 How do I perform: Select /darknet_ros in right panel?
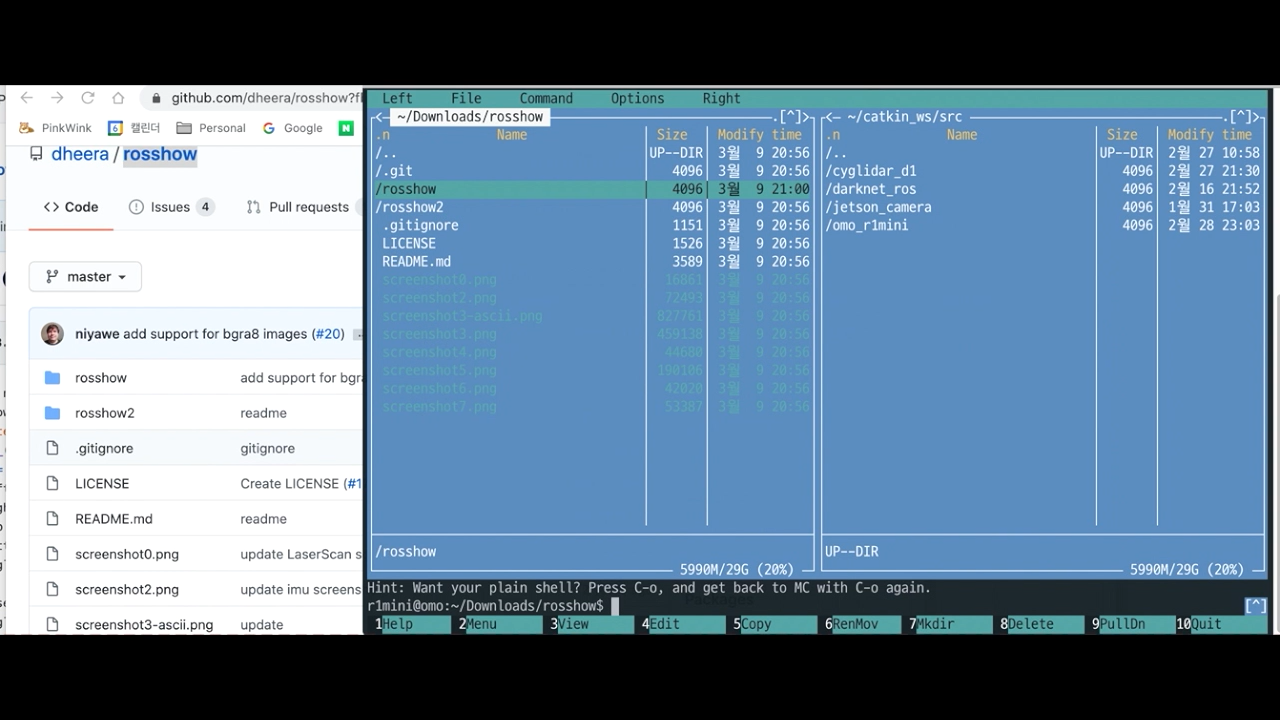tap(958, 189)
